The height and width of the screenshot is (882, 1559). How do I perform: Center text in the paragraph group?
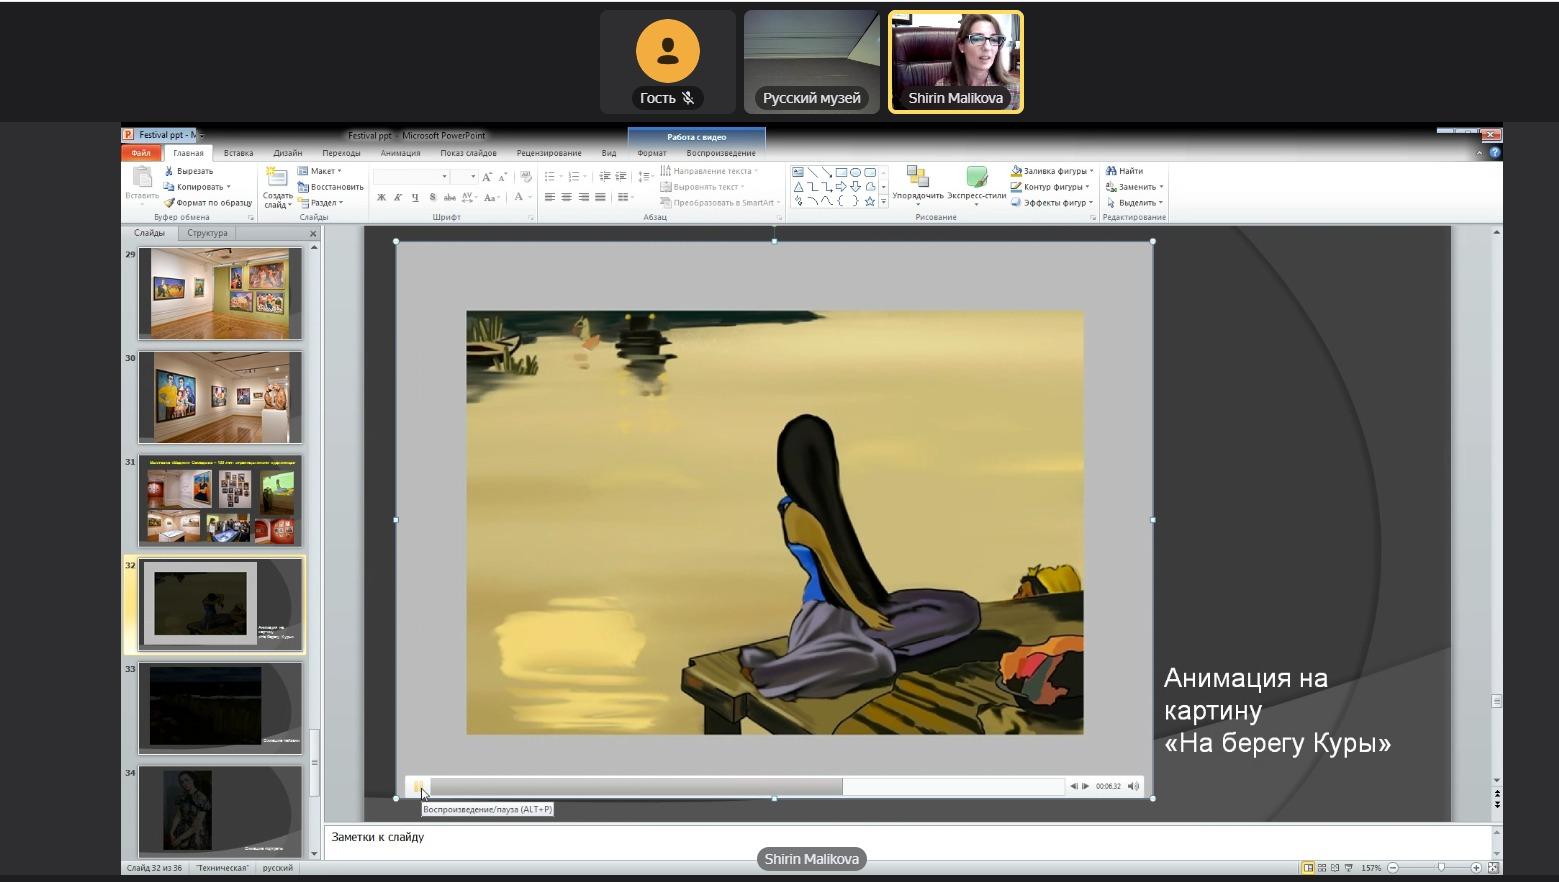pos(566,197)
